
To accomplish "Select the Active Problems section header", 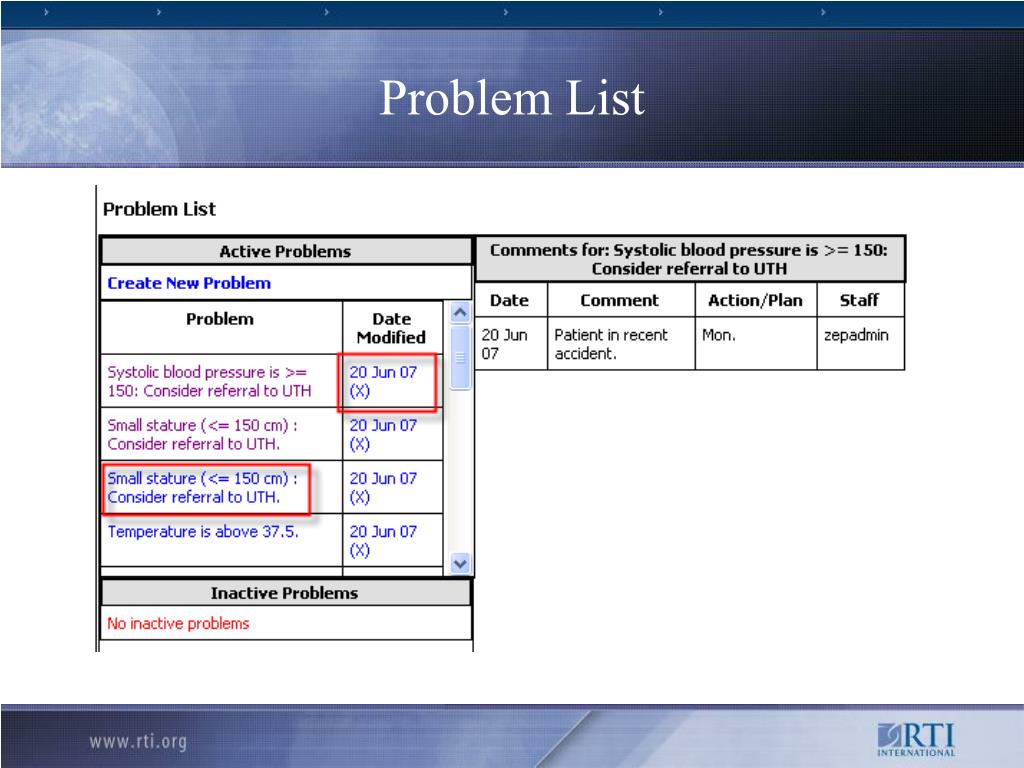I will tap(285, 251).
